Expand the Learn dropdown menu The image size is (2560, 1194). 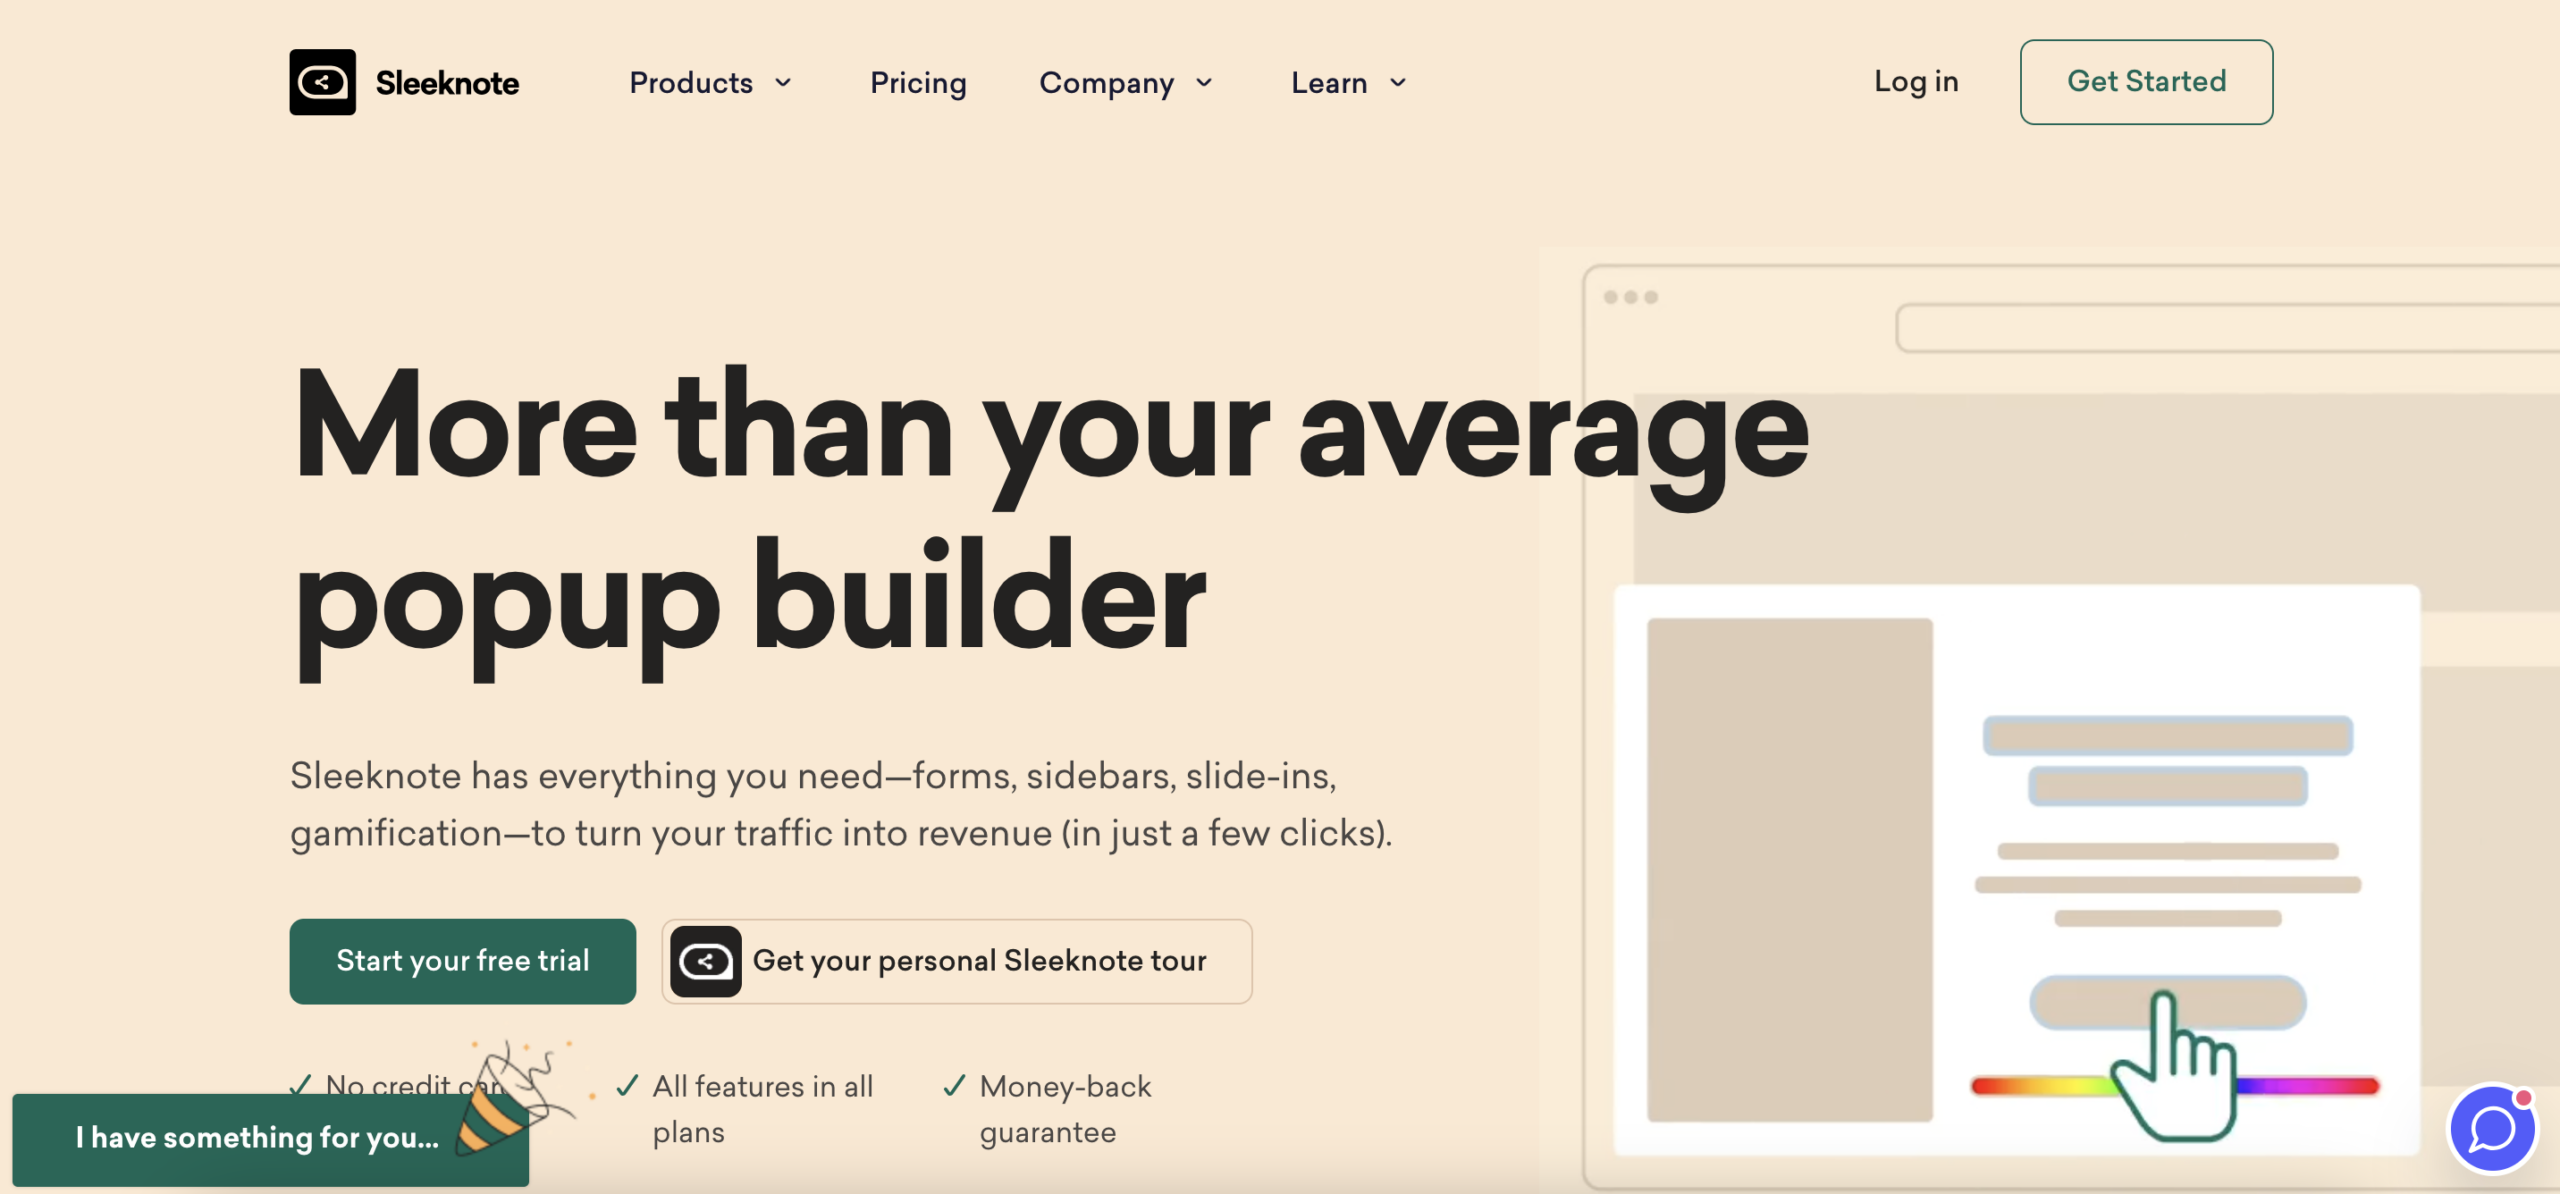point(1349,82)
